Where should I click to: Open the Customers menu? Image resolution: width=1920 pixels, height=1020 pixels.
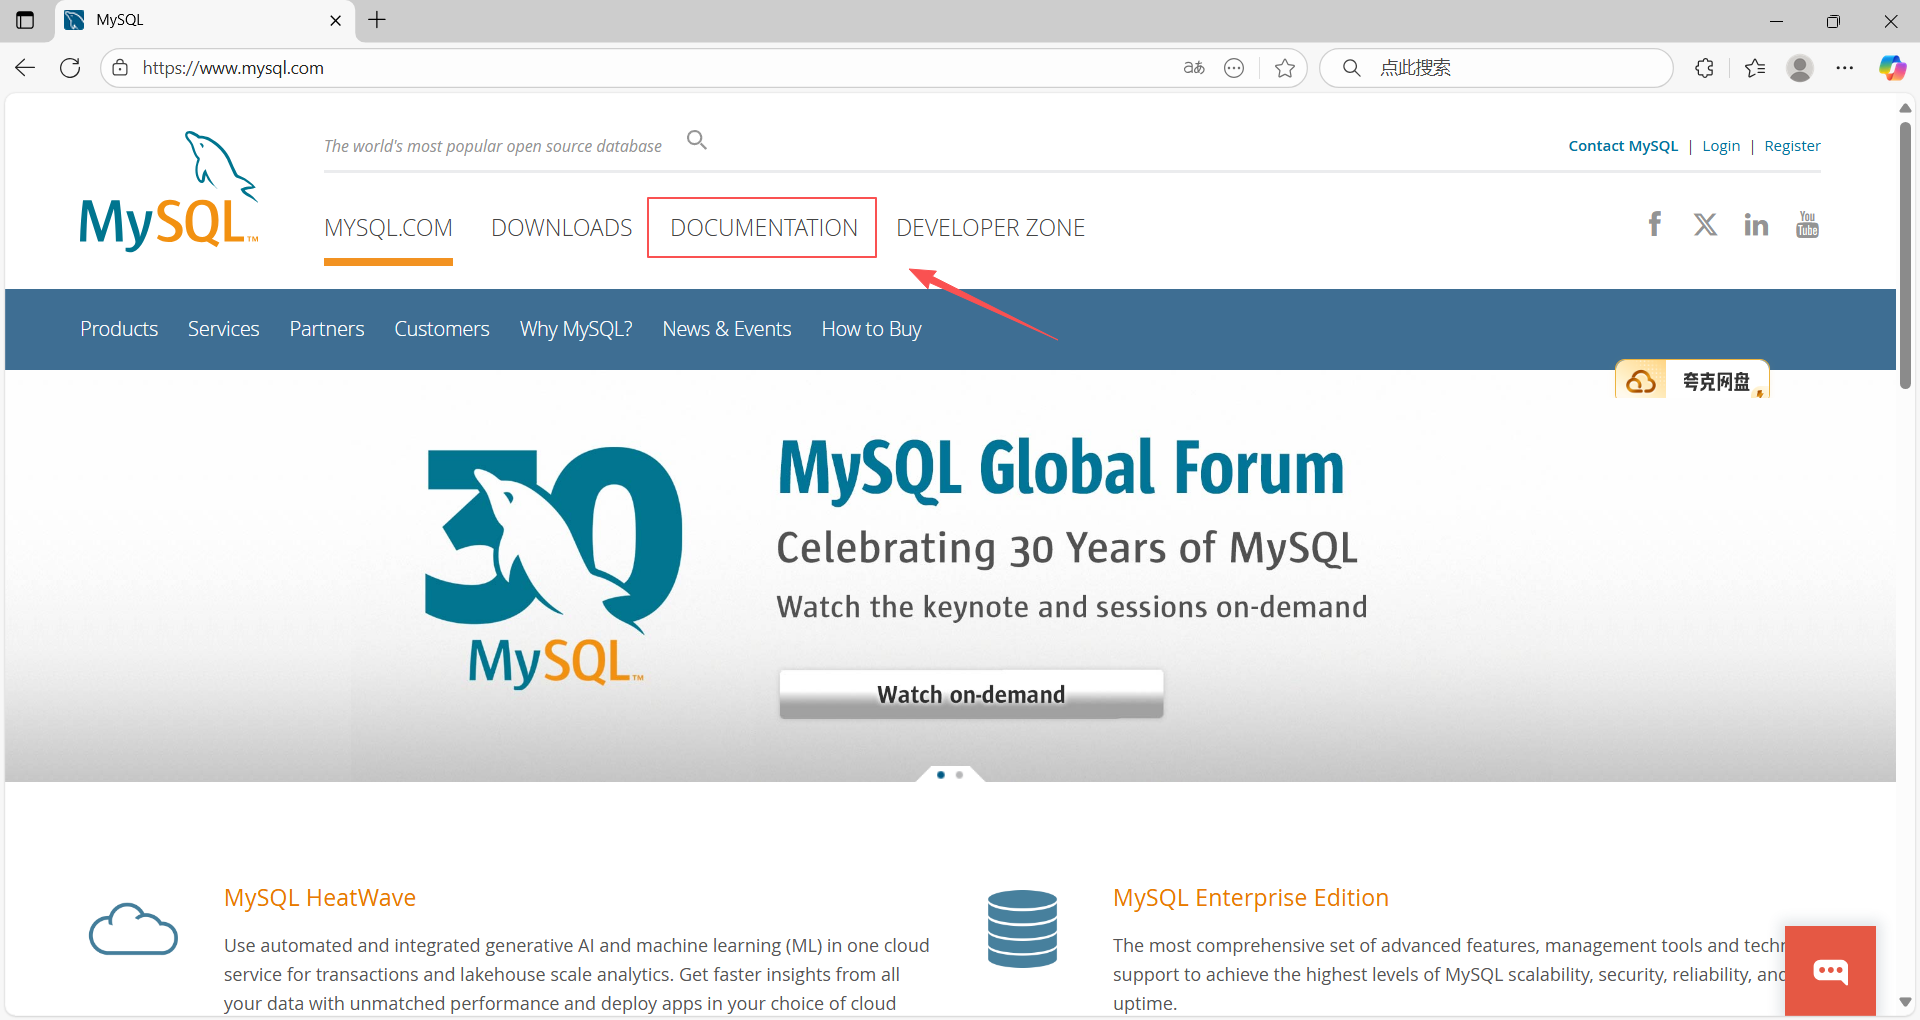[442, 329]
